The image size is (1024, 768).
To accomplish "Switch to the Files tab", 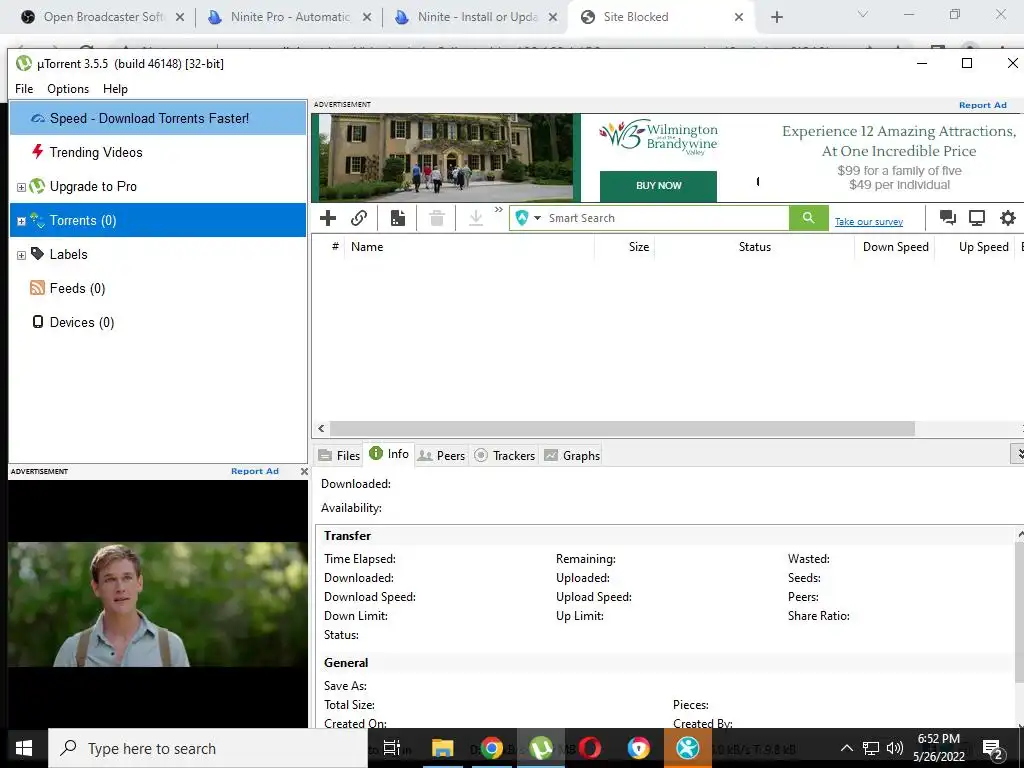I will click(339, 455).
